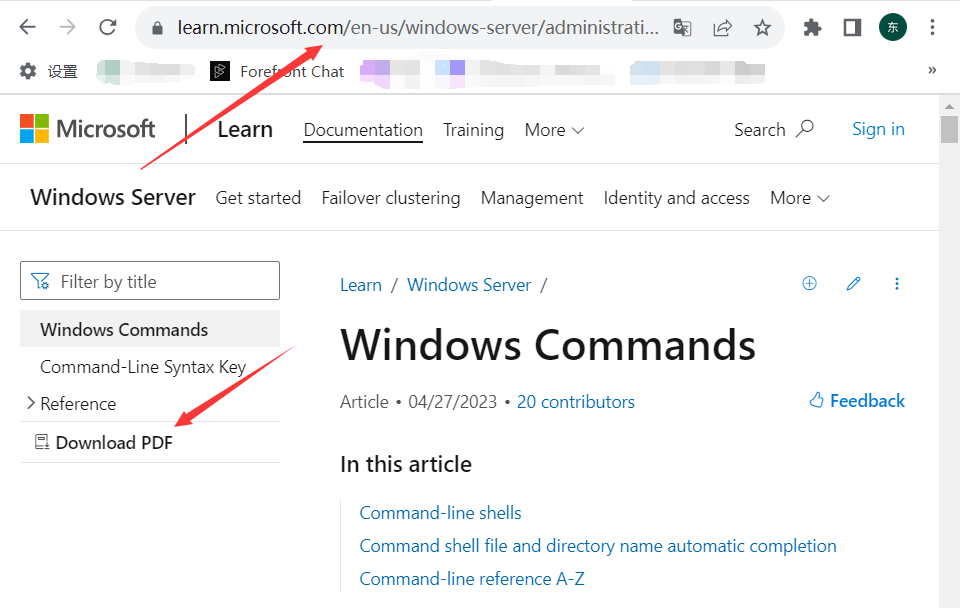The height and width of the screenshot is (608, 960).
Task: Open the Google Translate page icon
Action: (x=682, y=28)
